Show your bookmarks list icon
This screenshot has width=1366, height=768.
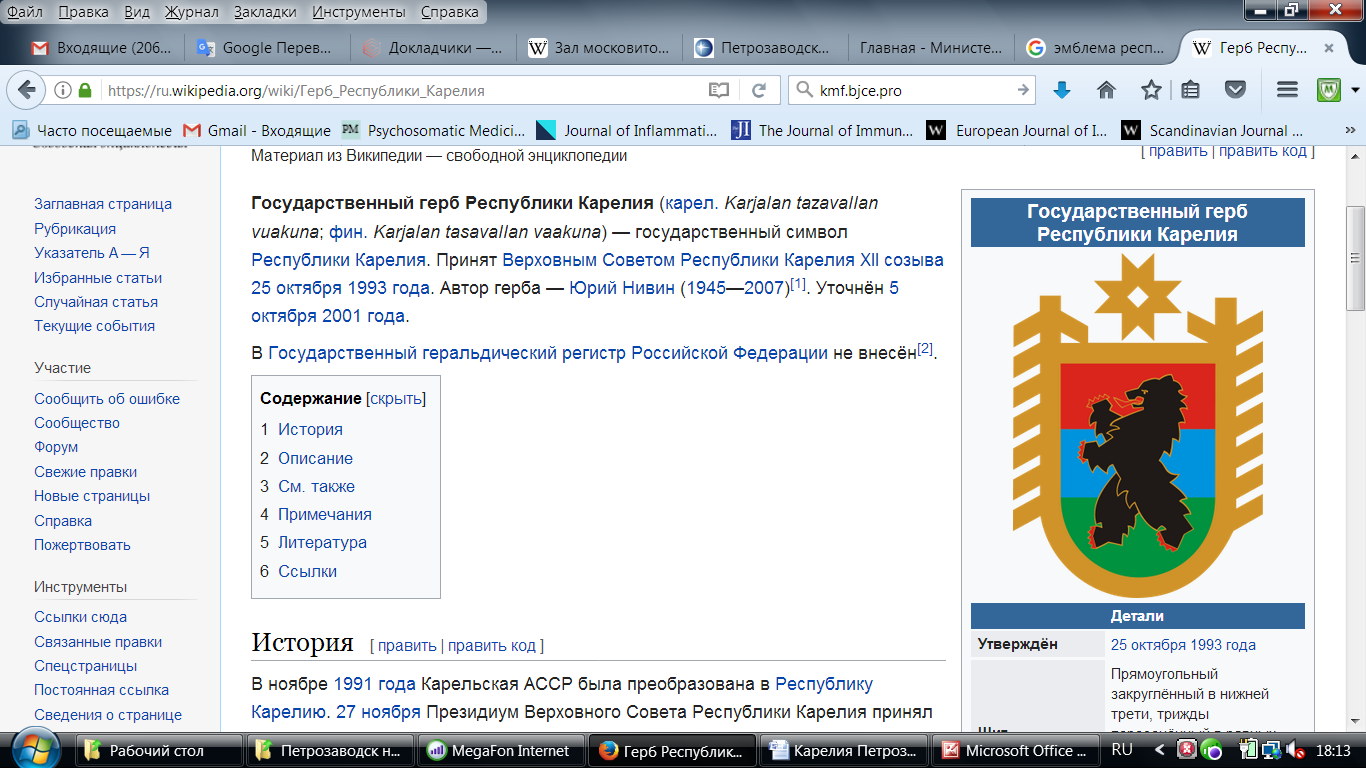[1190, 90]
